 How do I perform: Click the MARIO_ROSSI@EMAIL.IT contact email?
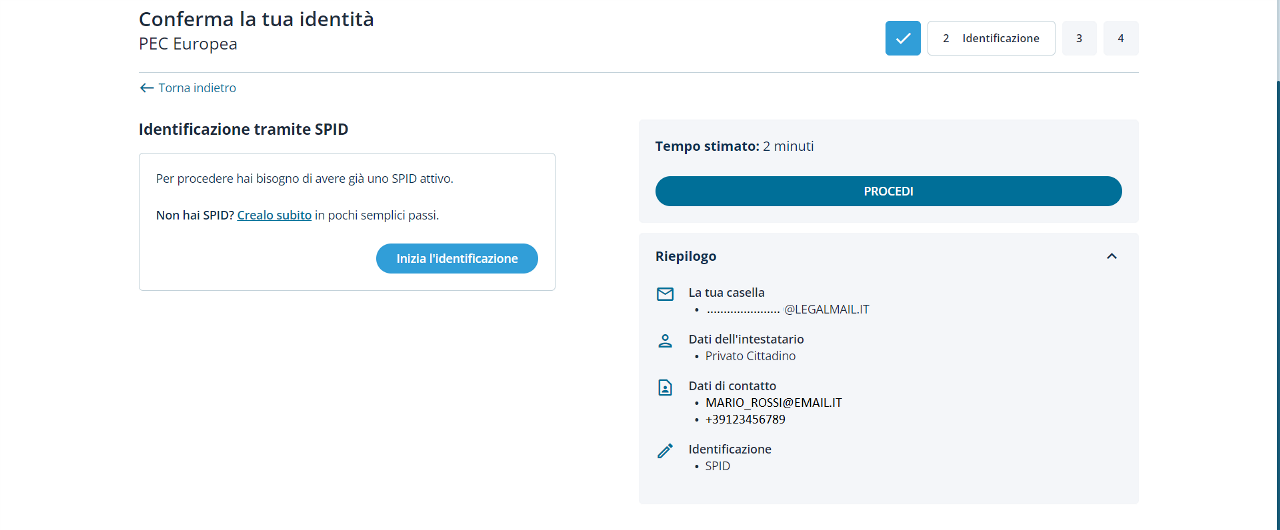[x=773, y=403]
